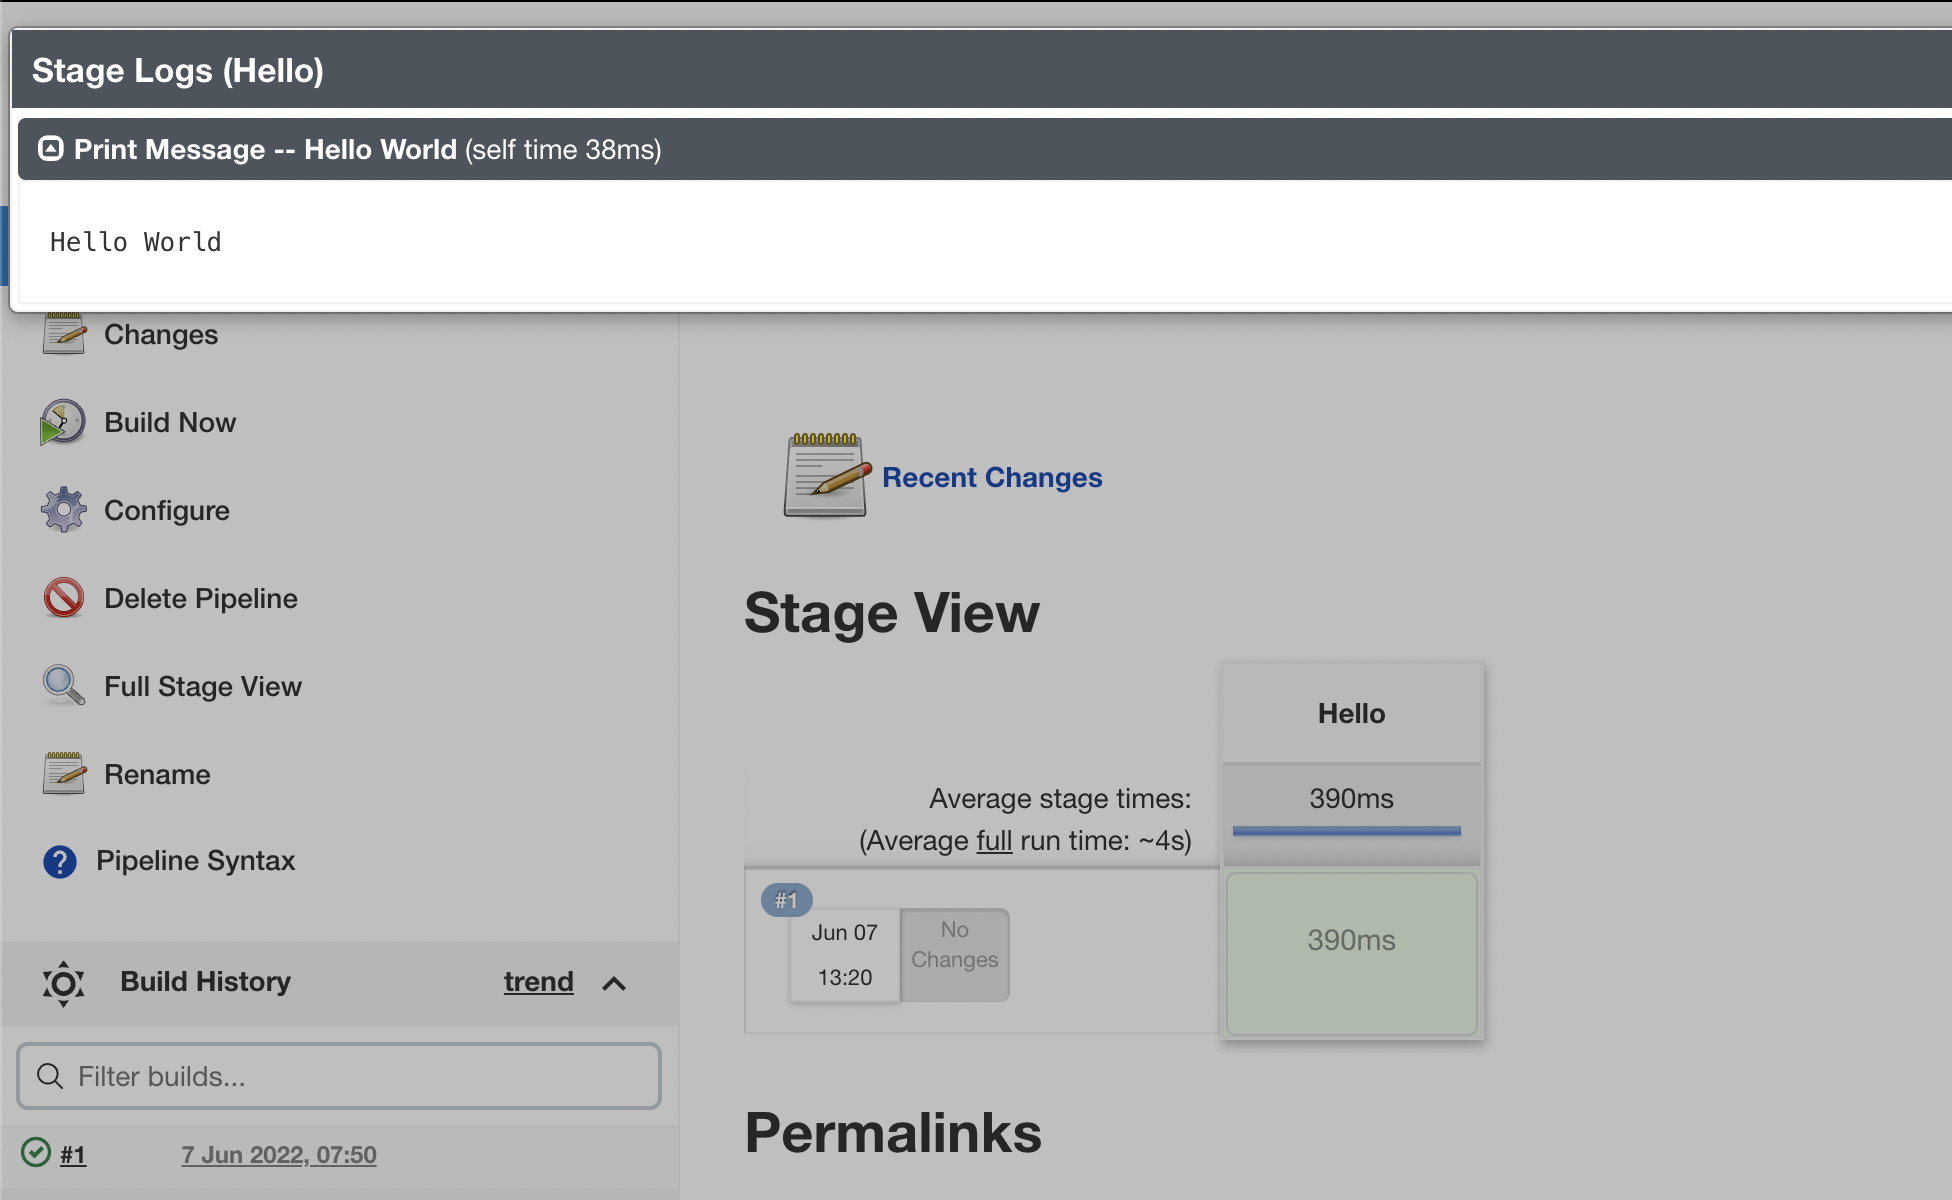Image resolution: width=1952 pixels, height=1200 pixels.
Task: Click the Full Stage View magnifier icon
Action: [x=64, y=686]
